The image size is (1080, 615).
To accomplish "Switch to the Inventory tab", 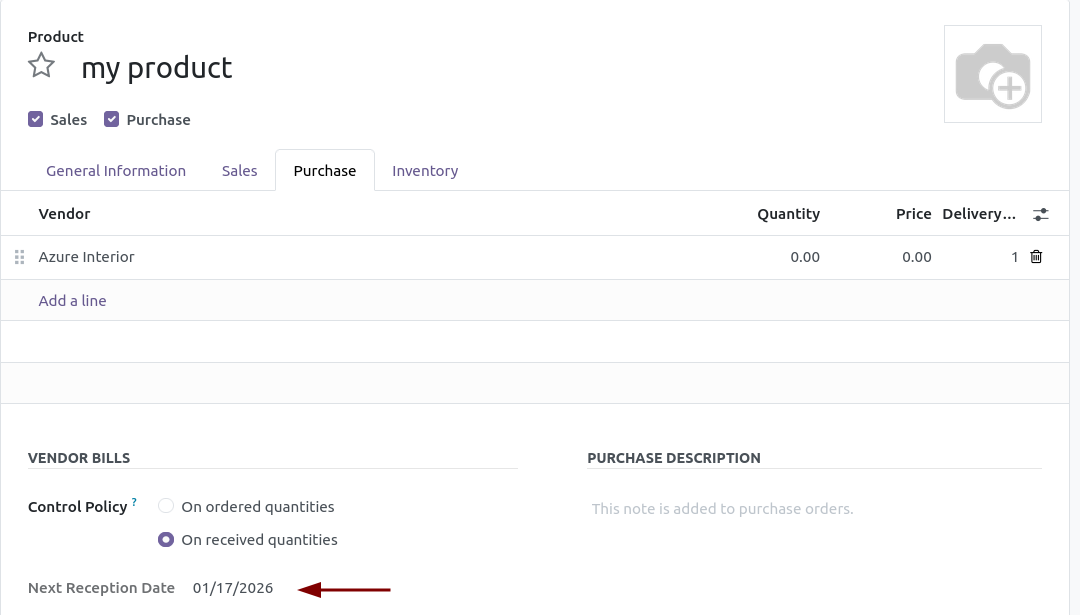I will (425, 170).
